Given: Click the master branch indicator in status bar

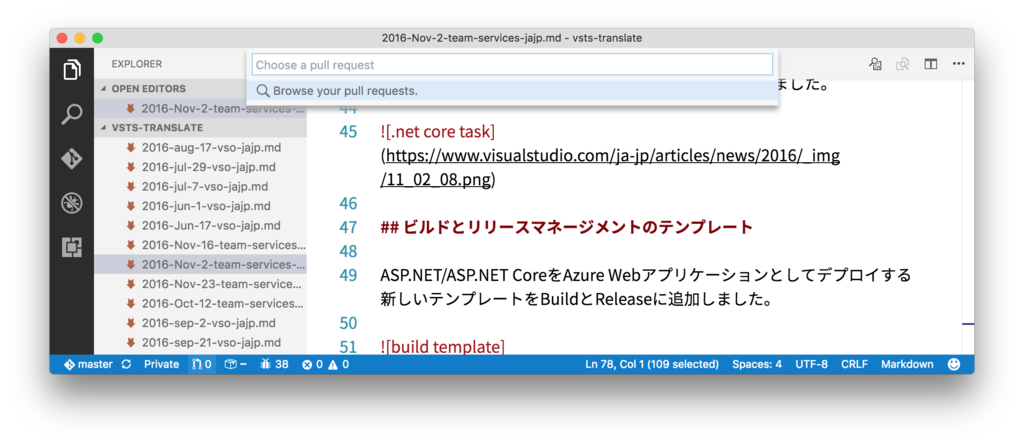Looking at the screenshot, I should [x=88, y=364].
